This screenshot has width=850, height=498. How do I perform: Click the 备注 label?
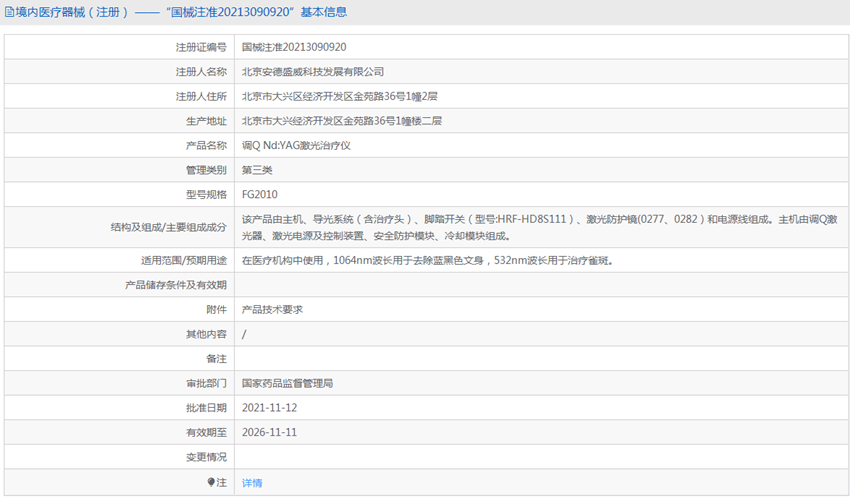216,359
